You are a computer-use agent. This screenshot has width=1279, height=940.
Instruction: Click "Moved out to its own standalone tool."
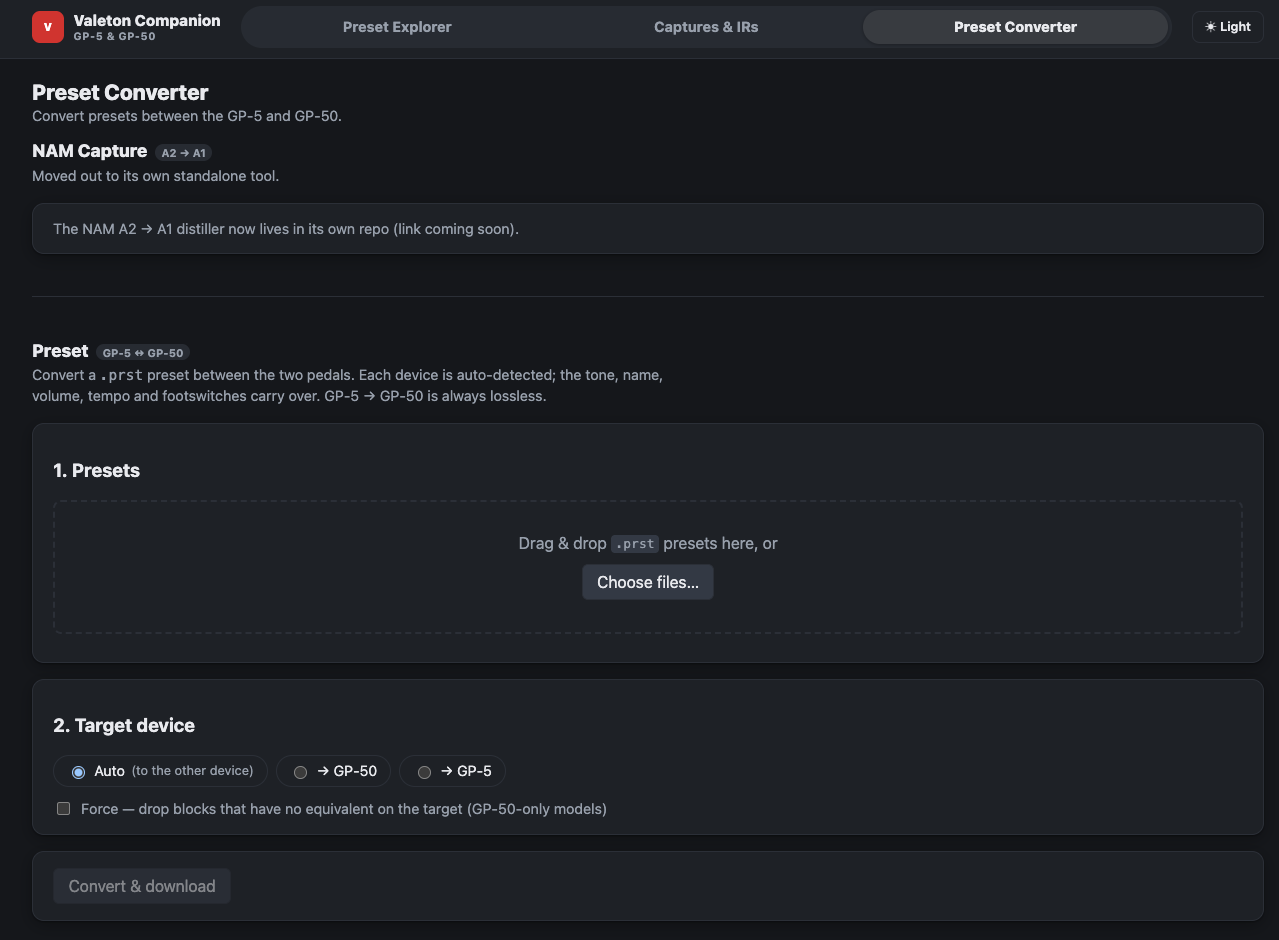155,176
